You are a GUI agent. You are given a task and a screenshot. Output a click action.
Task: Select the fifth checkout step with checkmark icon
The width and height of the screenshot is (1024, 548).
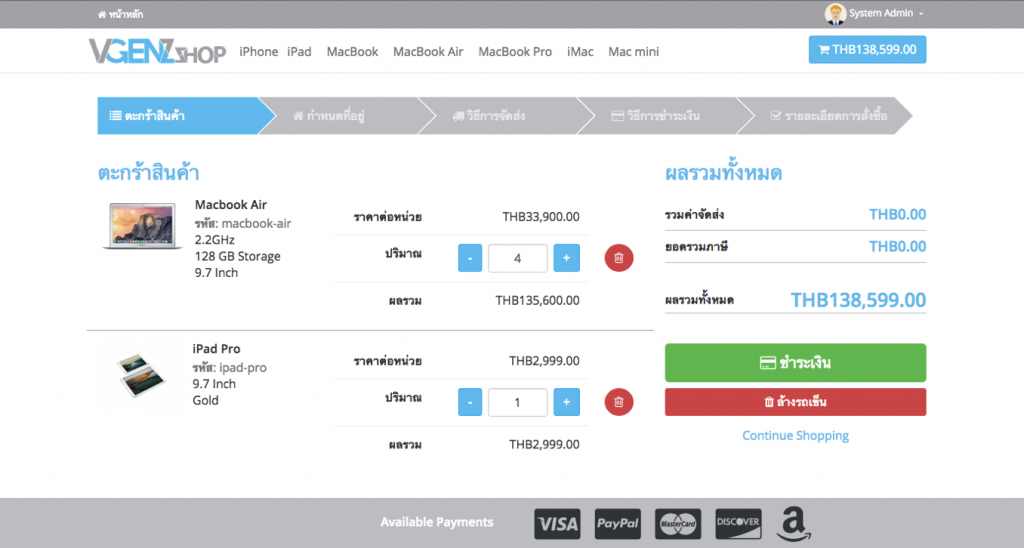point(823,116)
